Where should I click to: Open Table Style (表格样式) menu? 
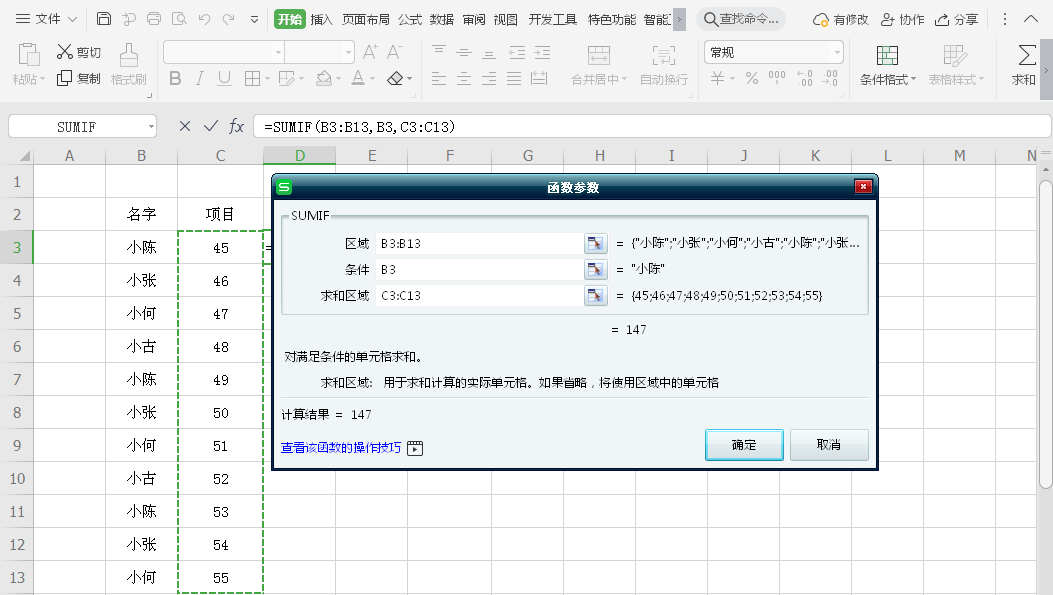pyautogui.click(x=956, y=79)
